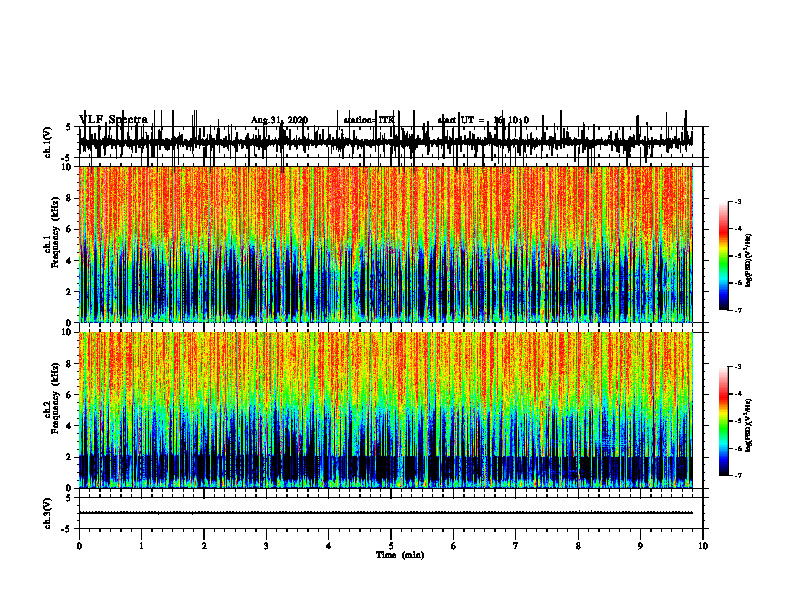Click inside the ch.2 spectrogram plot
The height and width of the screenshot is (612, 792).
(386, 410)
